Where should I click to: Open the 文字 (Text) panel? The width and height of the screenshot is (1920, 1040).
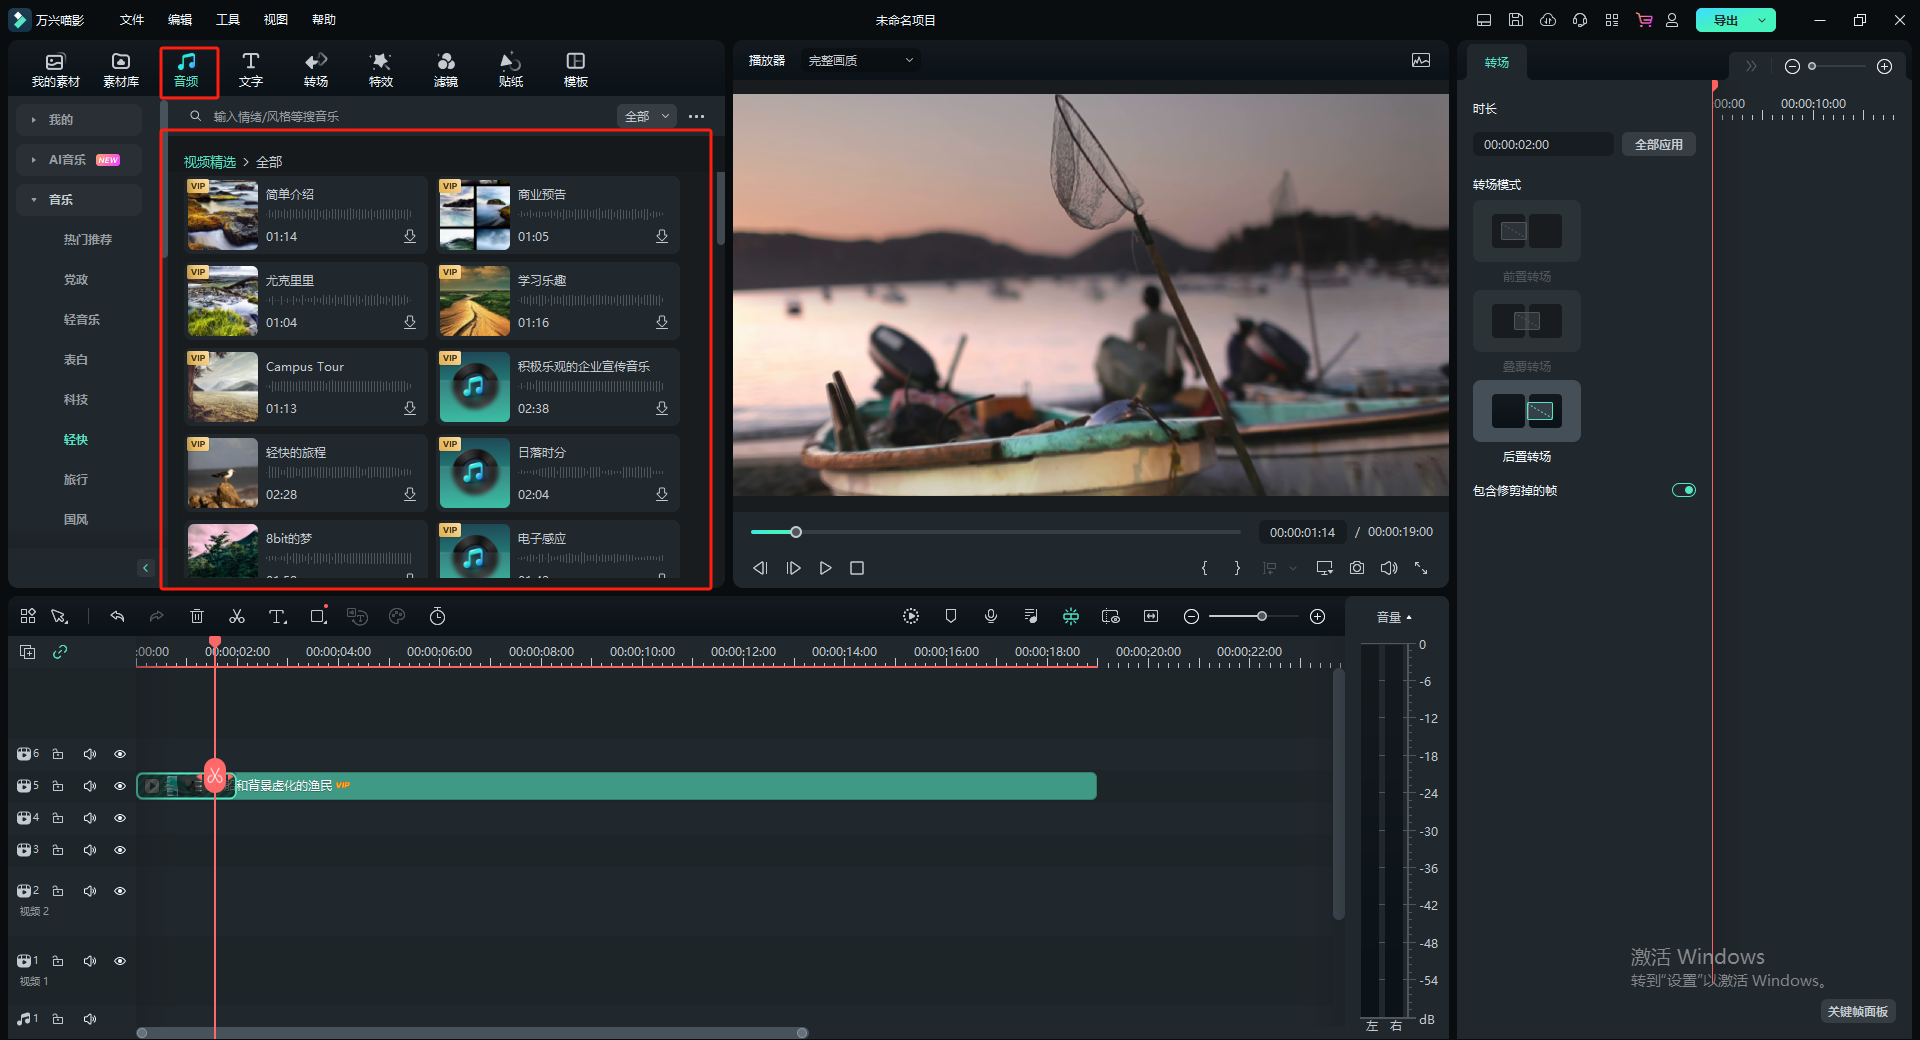click(250, 69)
